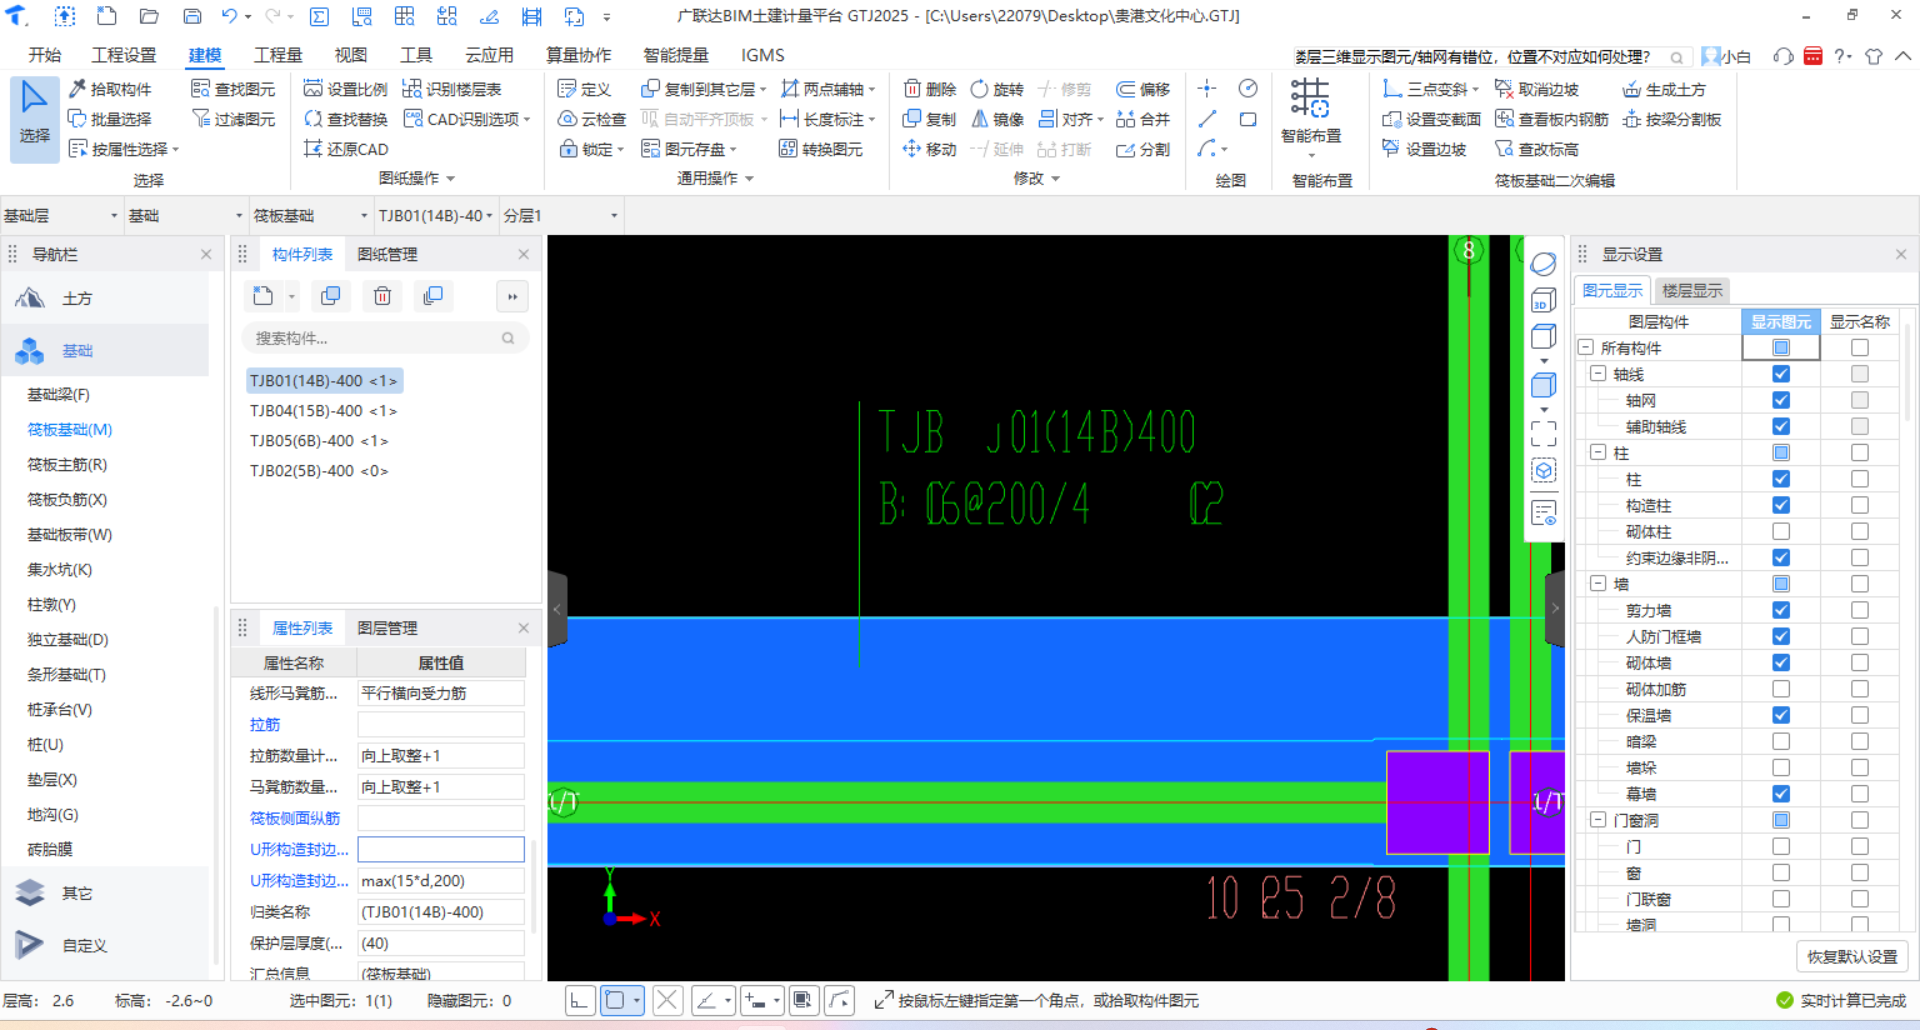Image resolution: width=1920 pixels, height=1030 pixels.
Task: Open 云检查 cloud check tool
Action: pyautogui.click(x=591, y=119)
